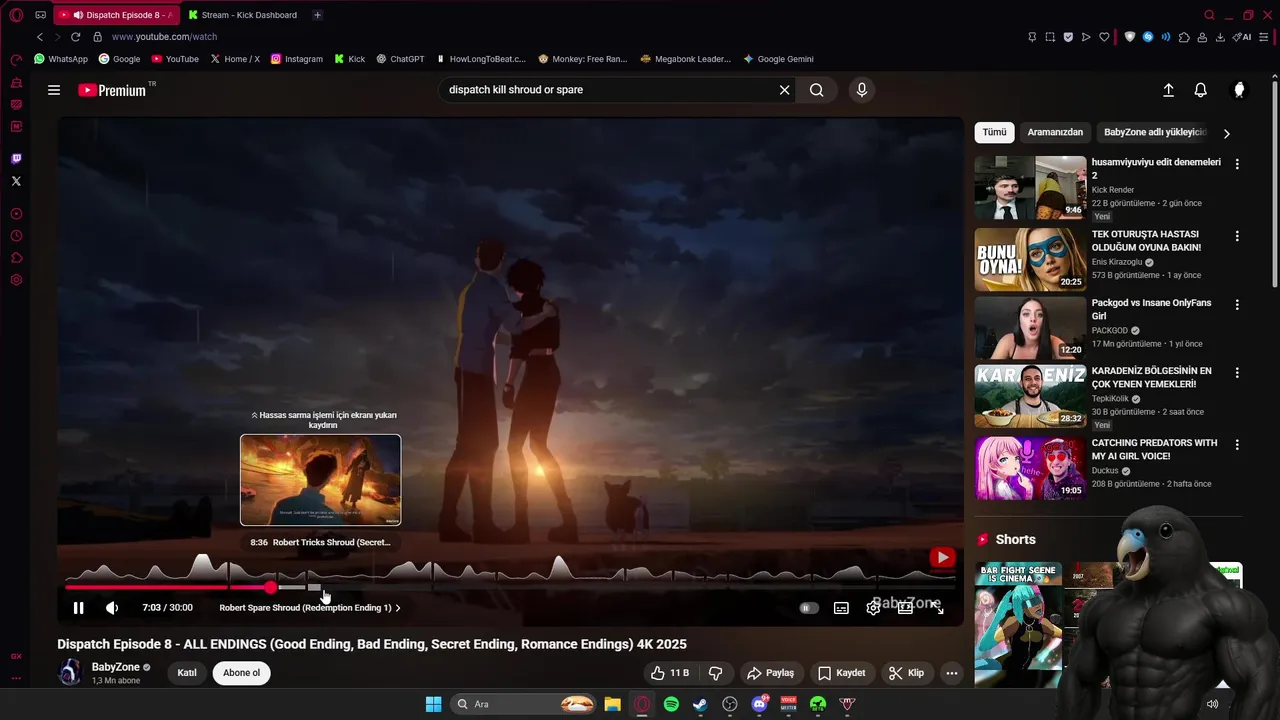Screen dimensions: 1280x720
Task: Go to the YouTube Premium home logo
Action: (x=113, y=90)
